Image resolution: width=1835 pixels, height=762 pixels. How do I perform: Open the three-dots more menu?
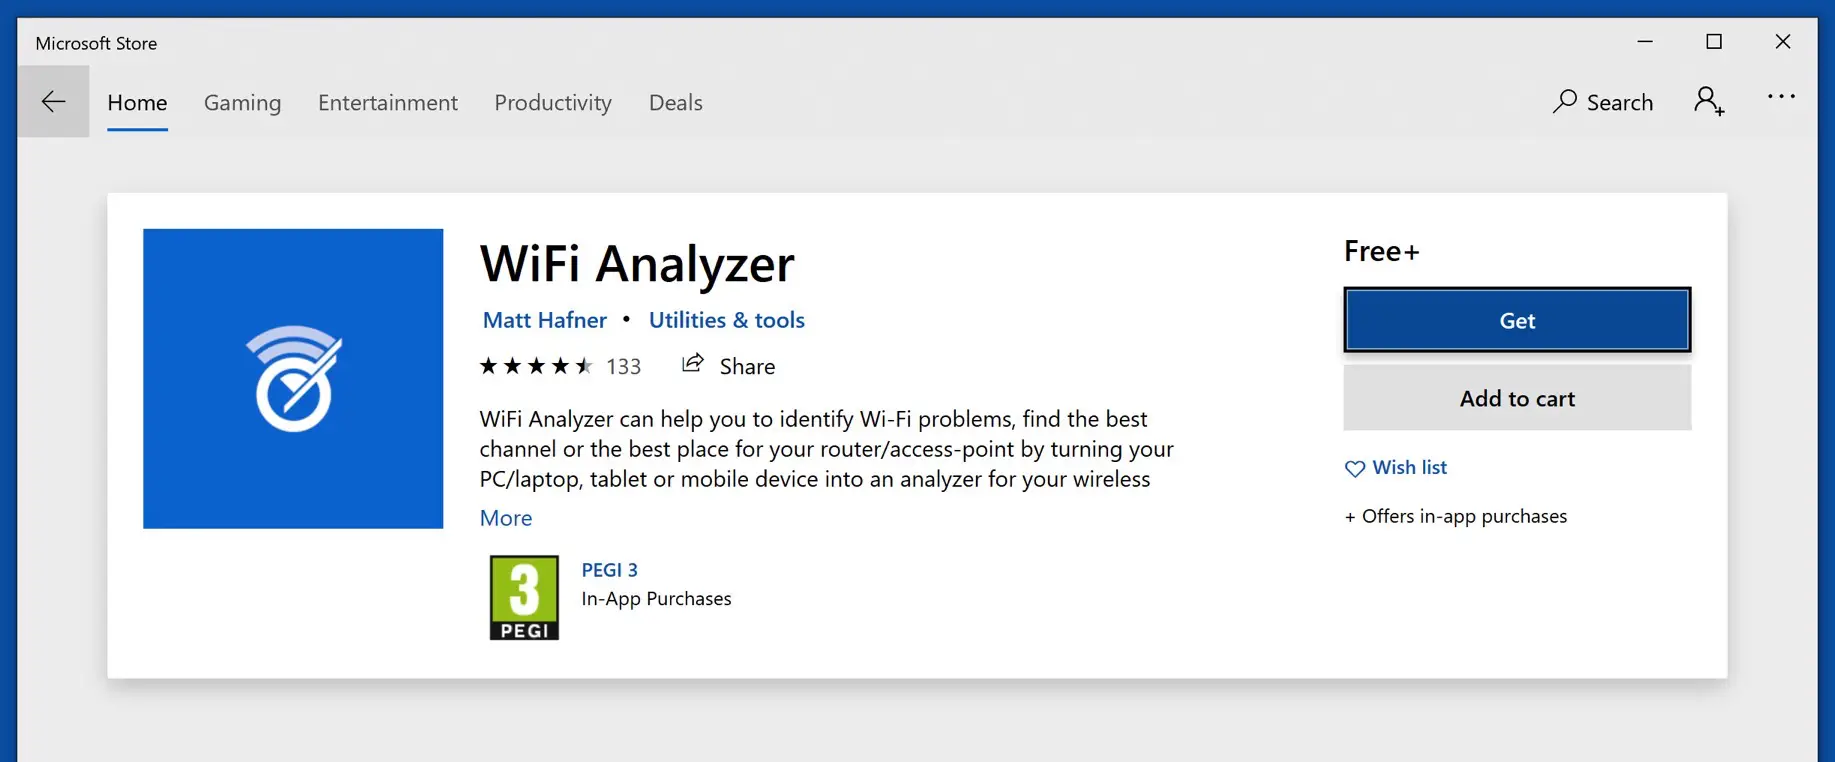[x=1781, y=97]
